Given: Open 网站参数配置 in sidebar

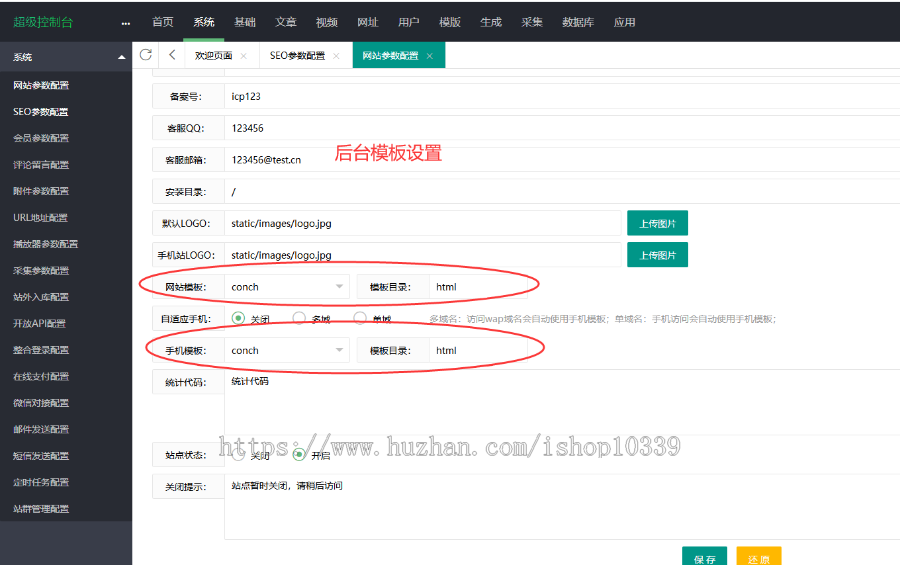Looking at the screenshot, I should pos(41,85).
